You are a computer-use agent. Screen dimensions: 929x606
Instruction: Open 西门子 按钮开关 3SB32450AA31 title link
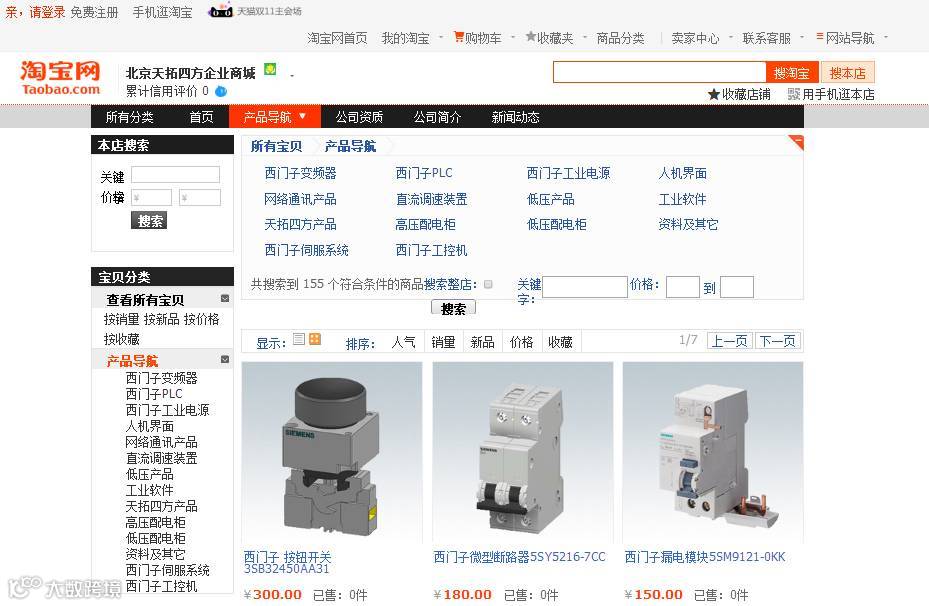click(287, 562)
